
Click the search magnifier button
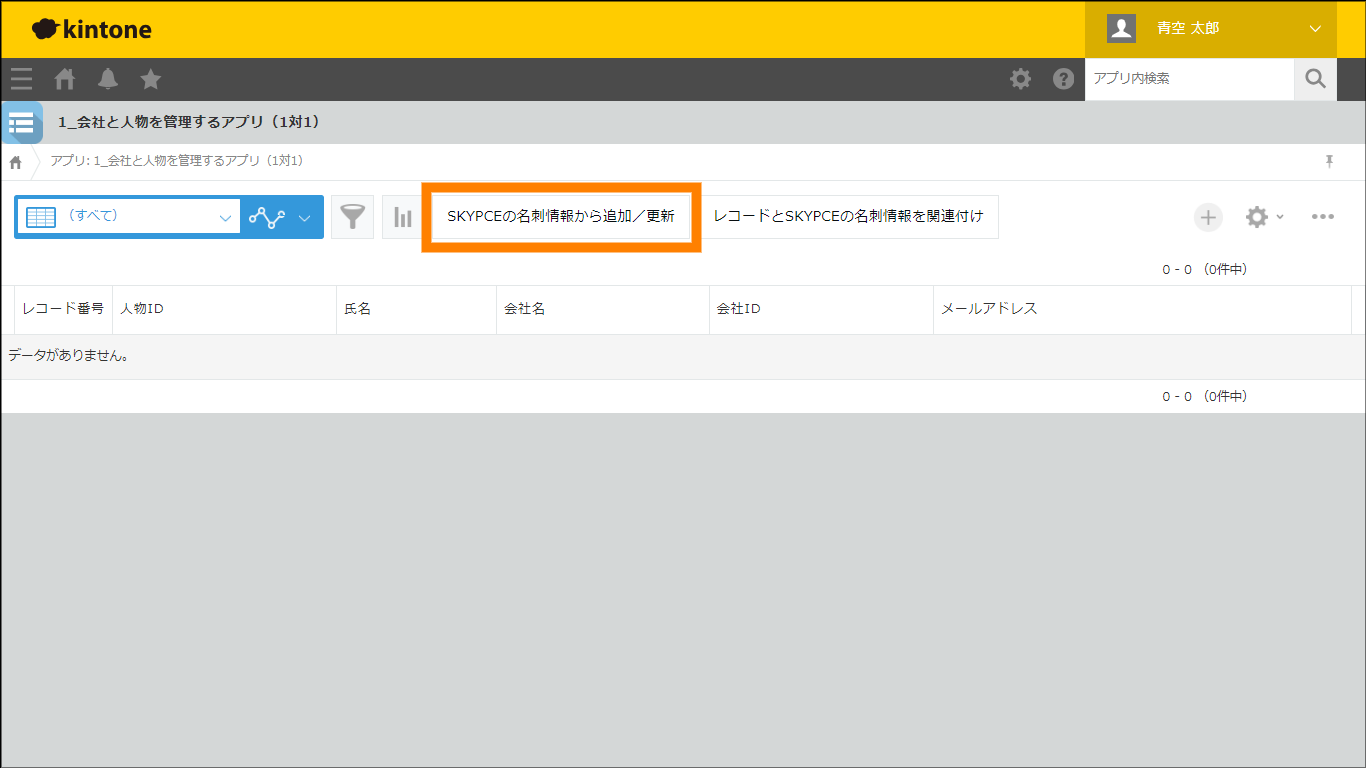(1315, 79)
